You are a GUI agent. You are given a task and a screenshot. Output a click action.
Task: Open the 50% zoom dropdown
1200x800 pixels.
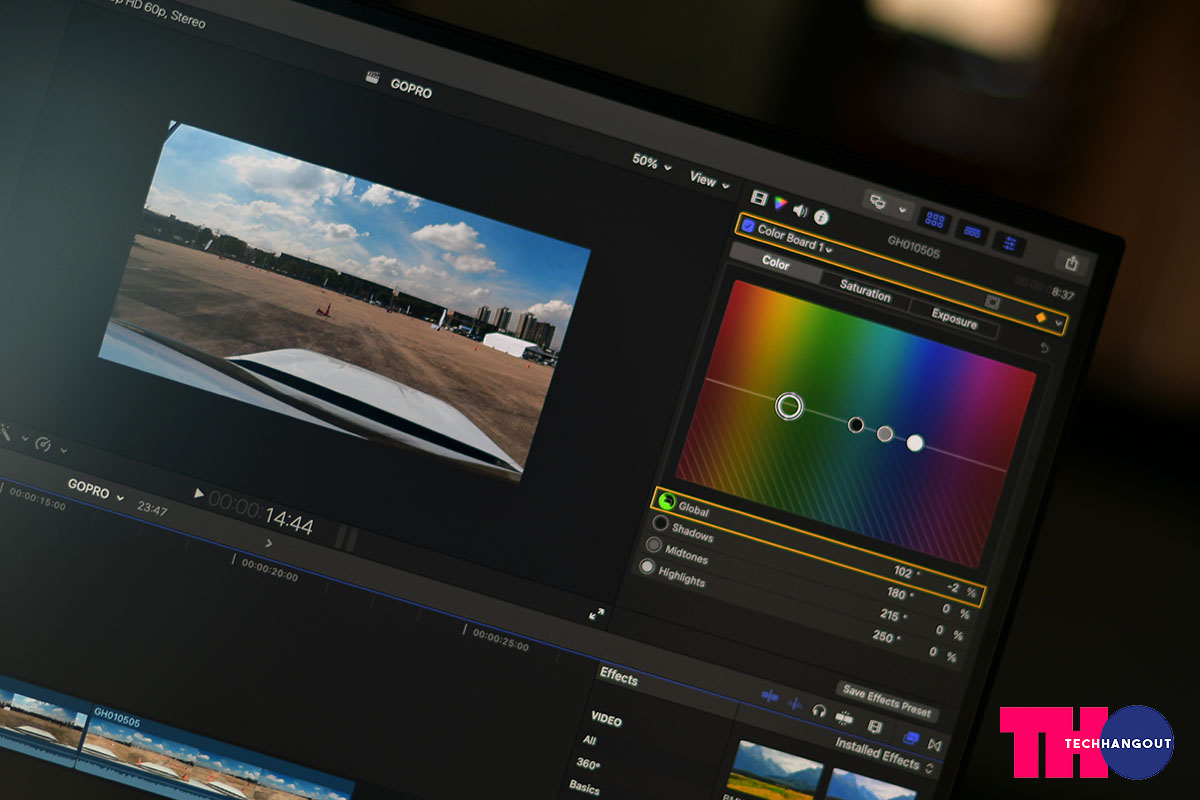pyautogui.click(x=652, y=161)
